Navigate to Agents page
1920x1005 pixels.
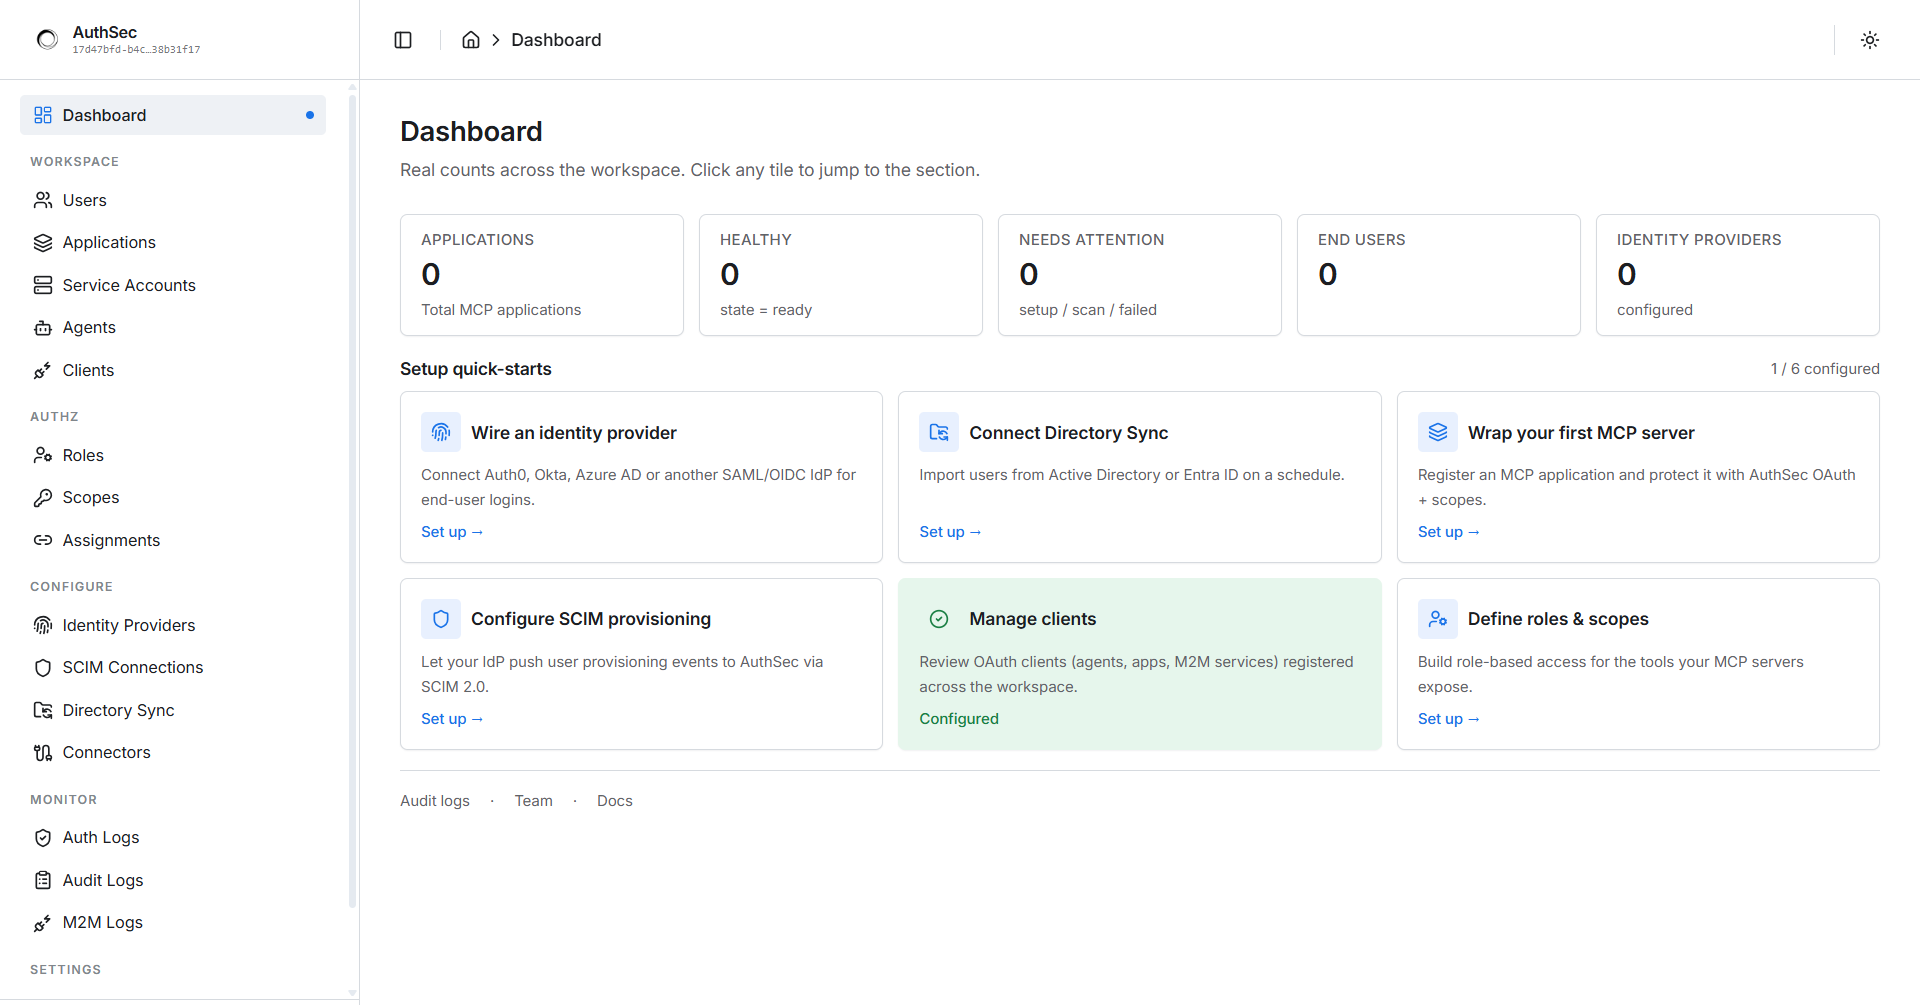173,328
